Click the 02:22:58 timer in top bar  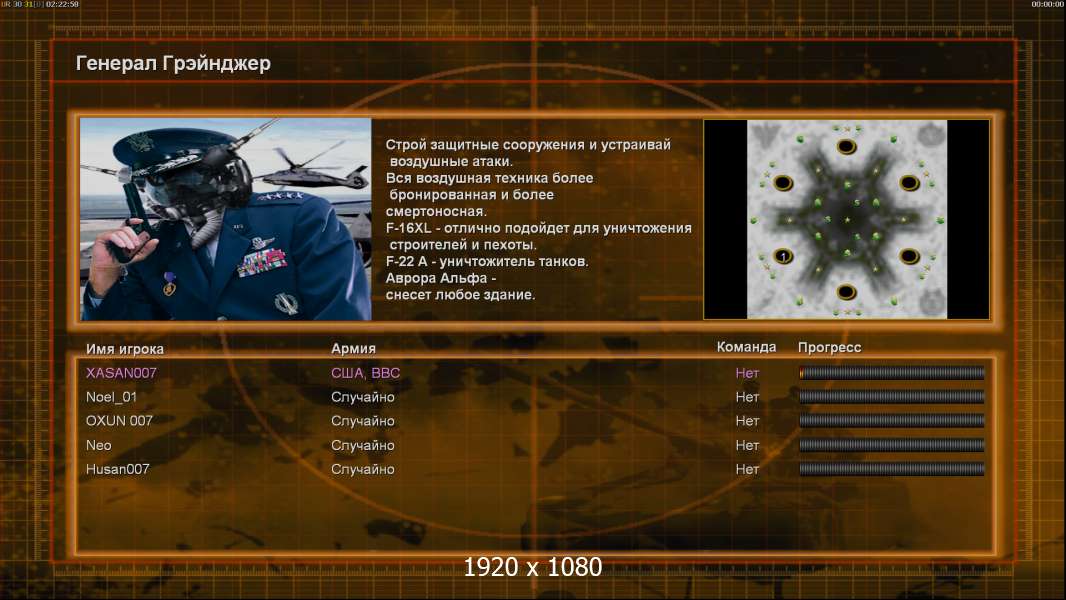62,5
